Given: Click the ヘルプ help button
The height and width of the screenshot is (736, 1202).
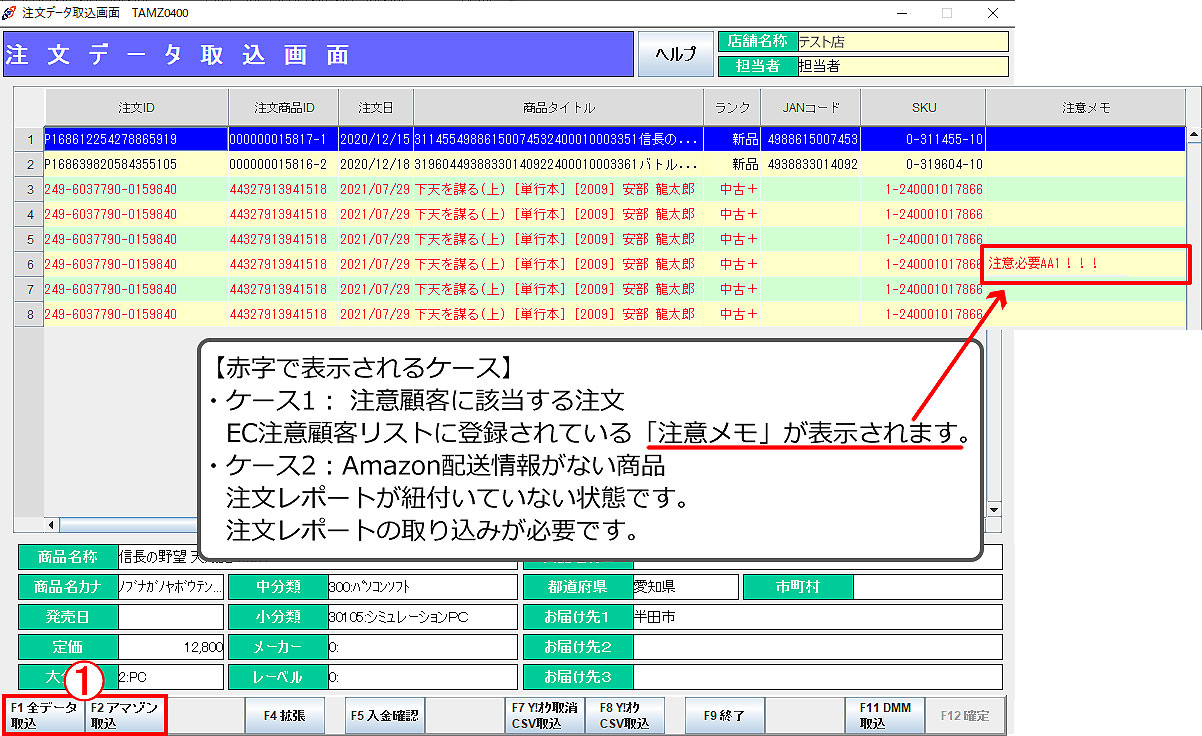Looking at the screenshot, I should point(676,55).
